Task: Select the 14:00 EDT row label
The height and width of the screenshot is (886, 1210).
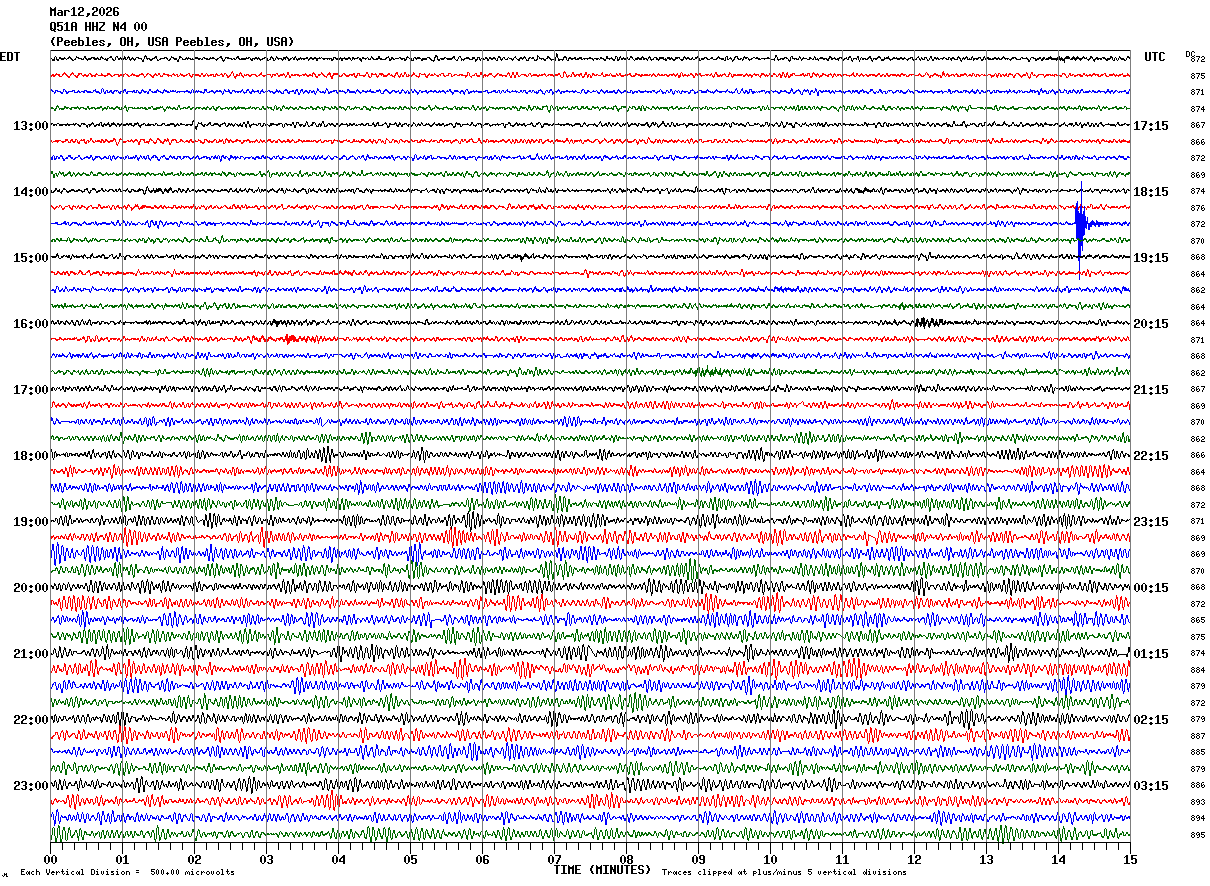Action: 30,192
